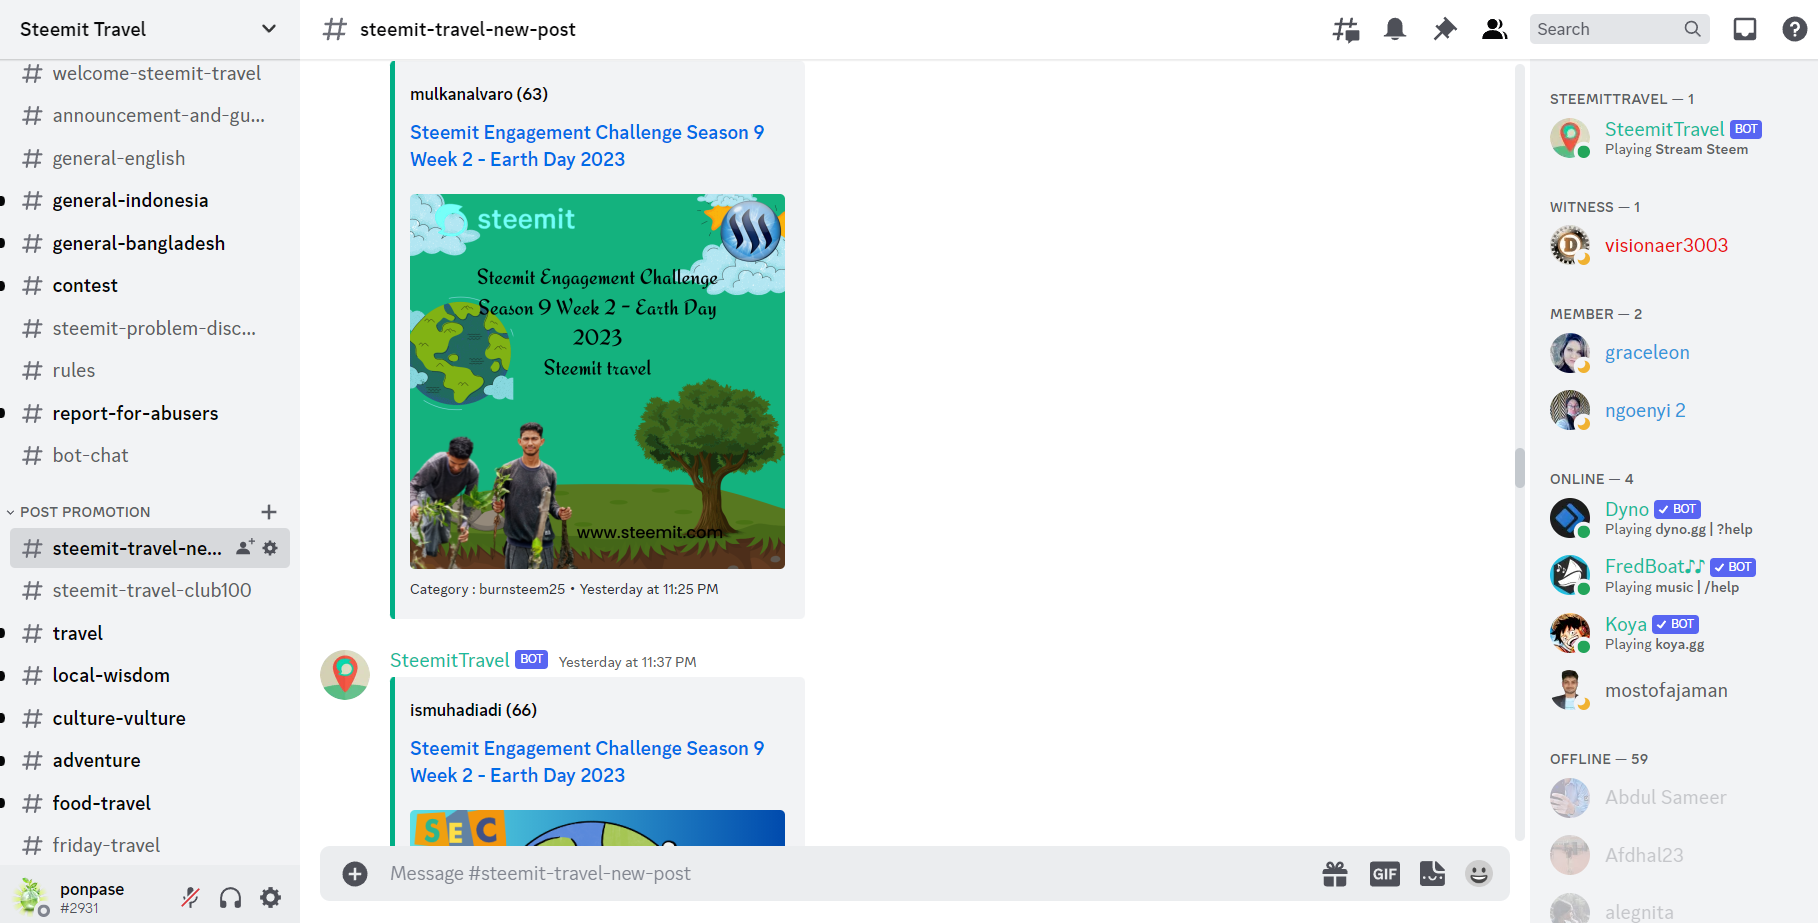
Task: Create a channel in POST PROMOTION
Action: click(x=269, y=511)
